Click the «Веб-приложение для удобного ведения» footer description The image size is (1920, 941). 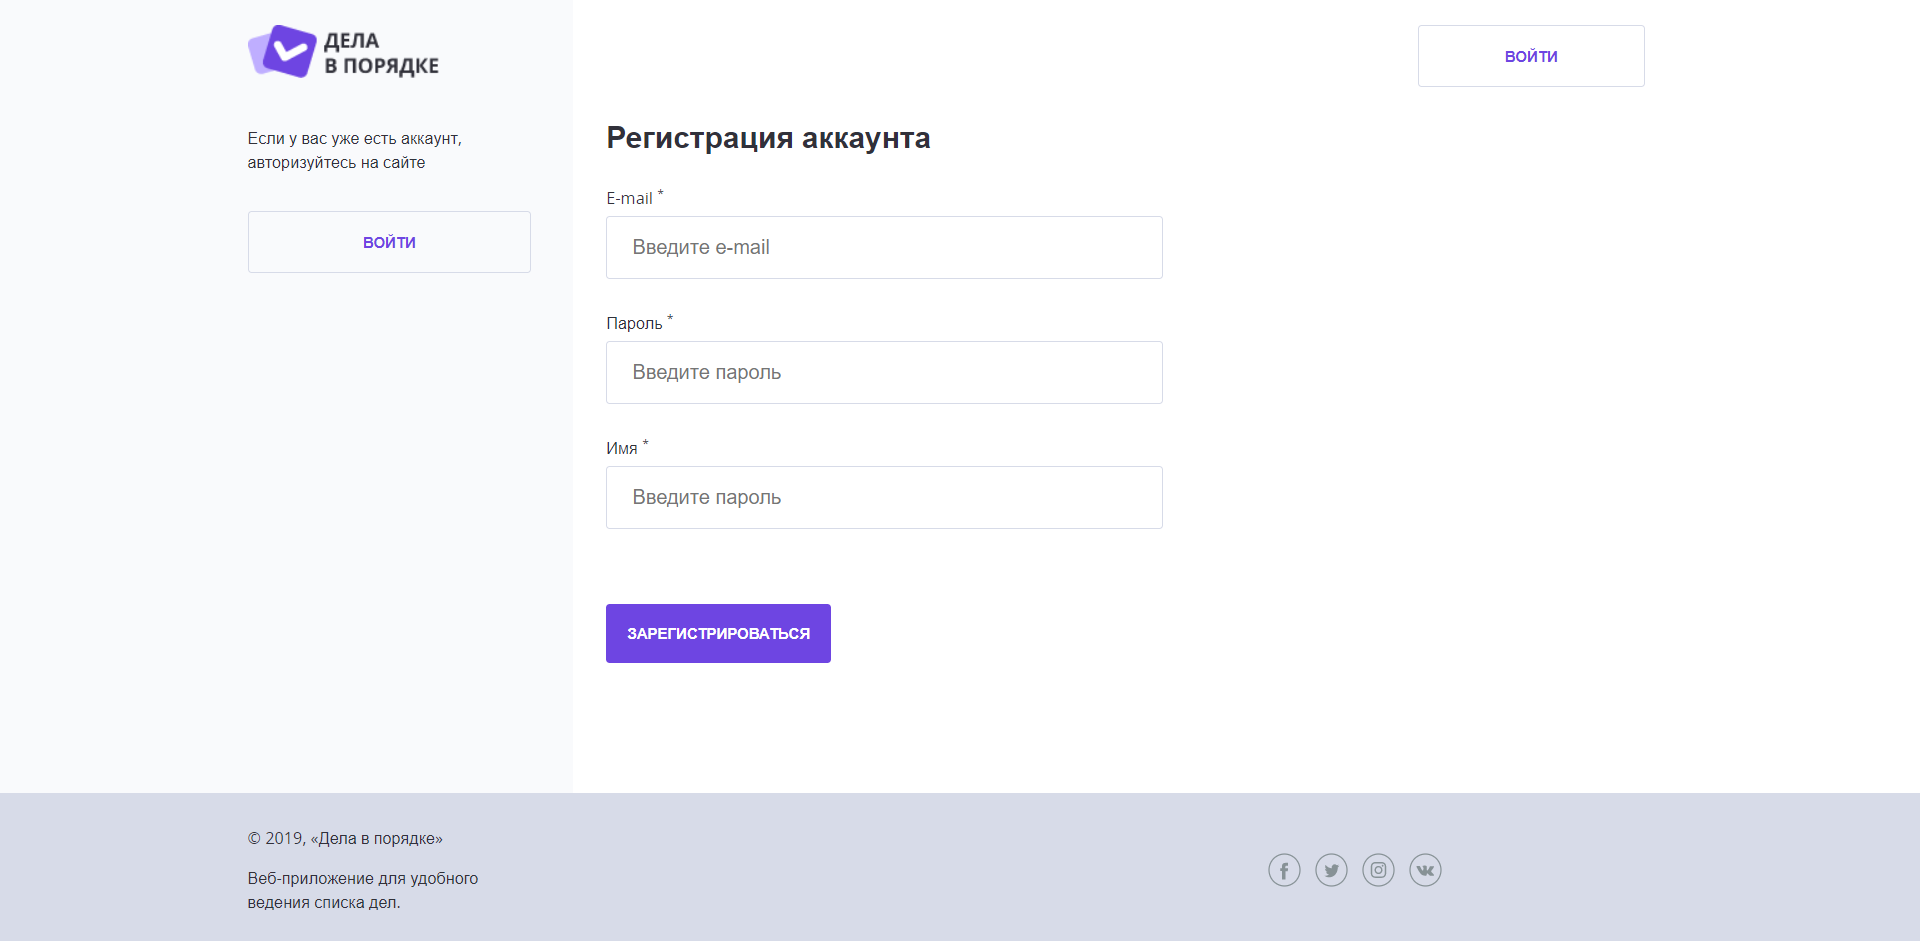[363, 890]
